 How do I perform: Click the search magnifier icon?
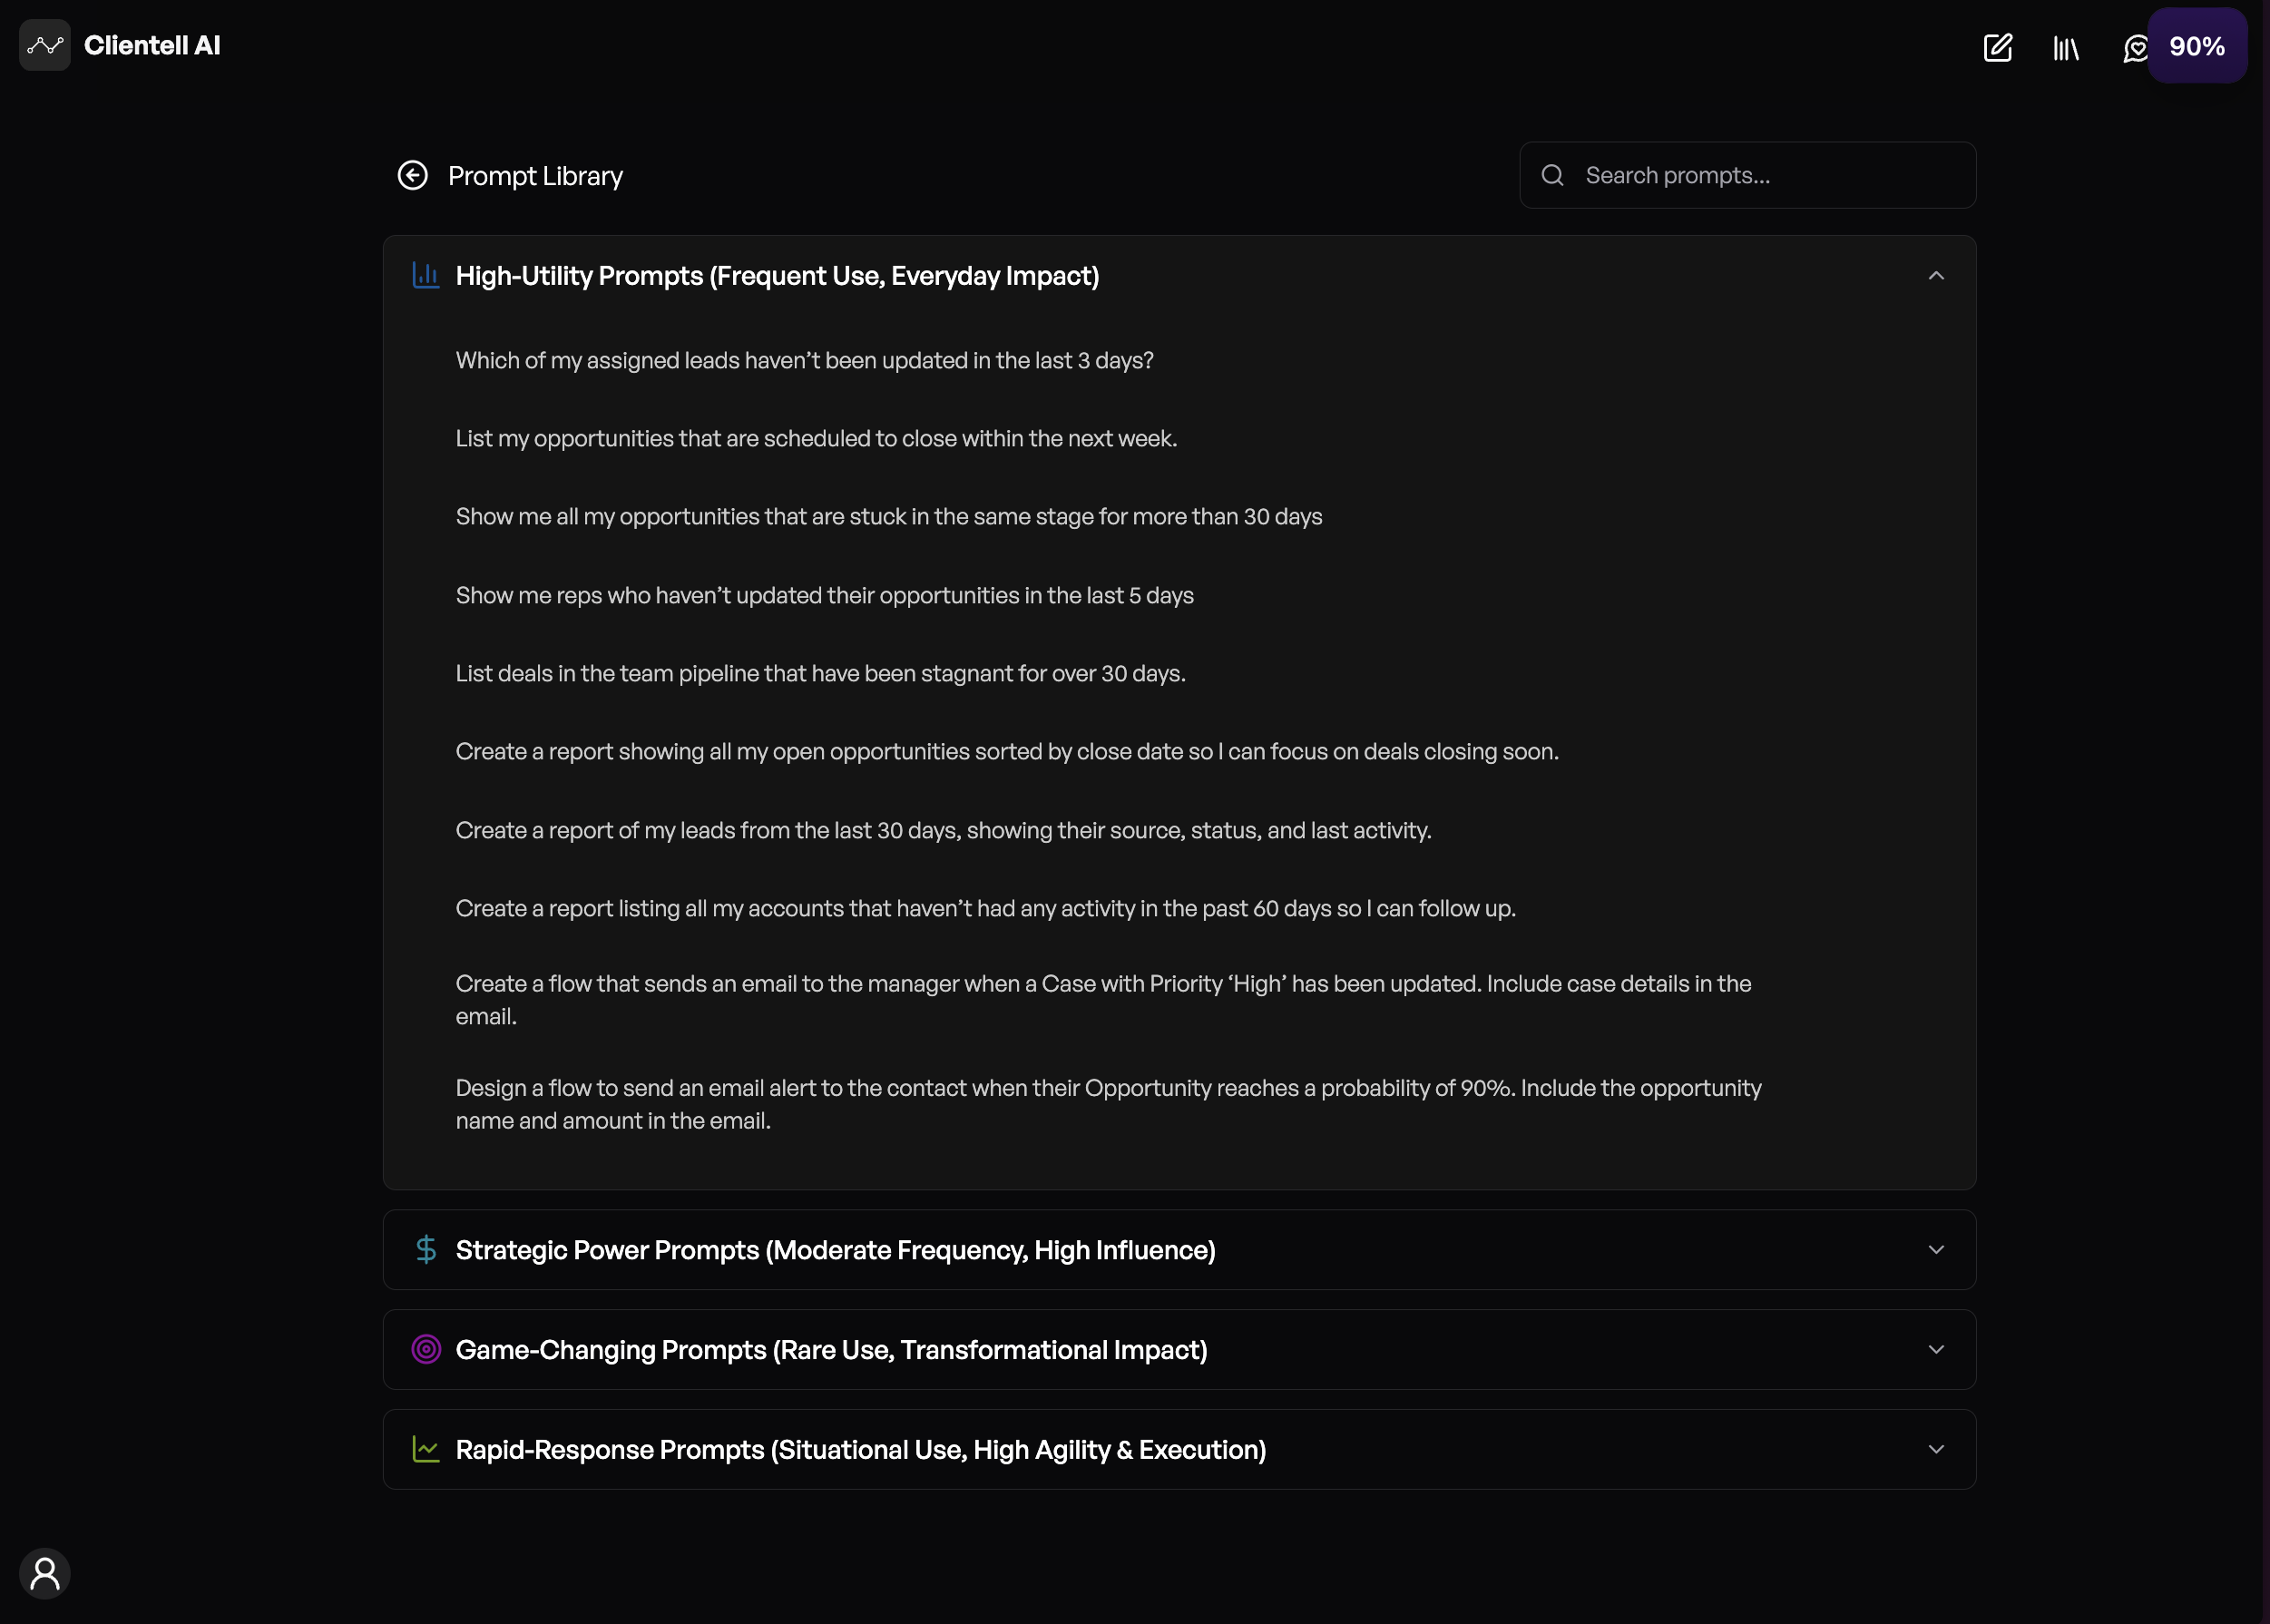(x=1552, y=176)
